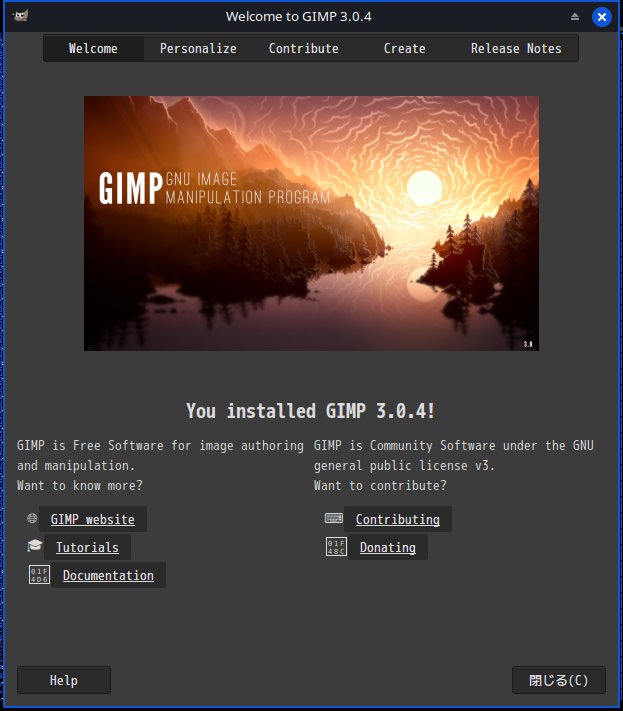
Task: Click the 閉じる(C) close button
Action: point(559,680)
